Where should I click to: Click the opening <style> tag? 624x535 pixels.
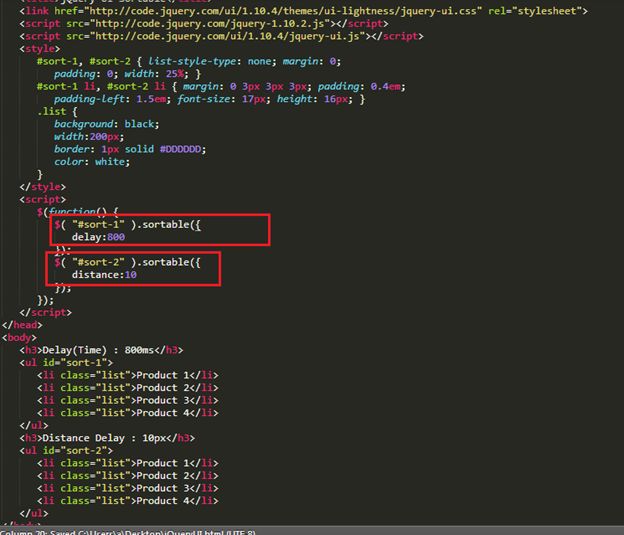click(x=40, y=49)
